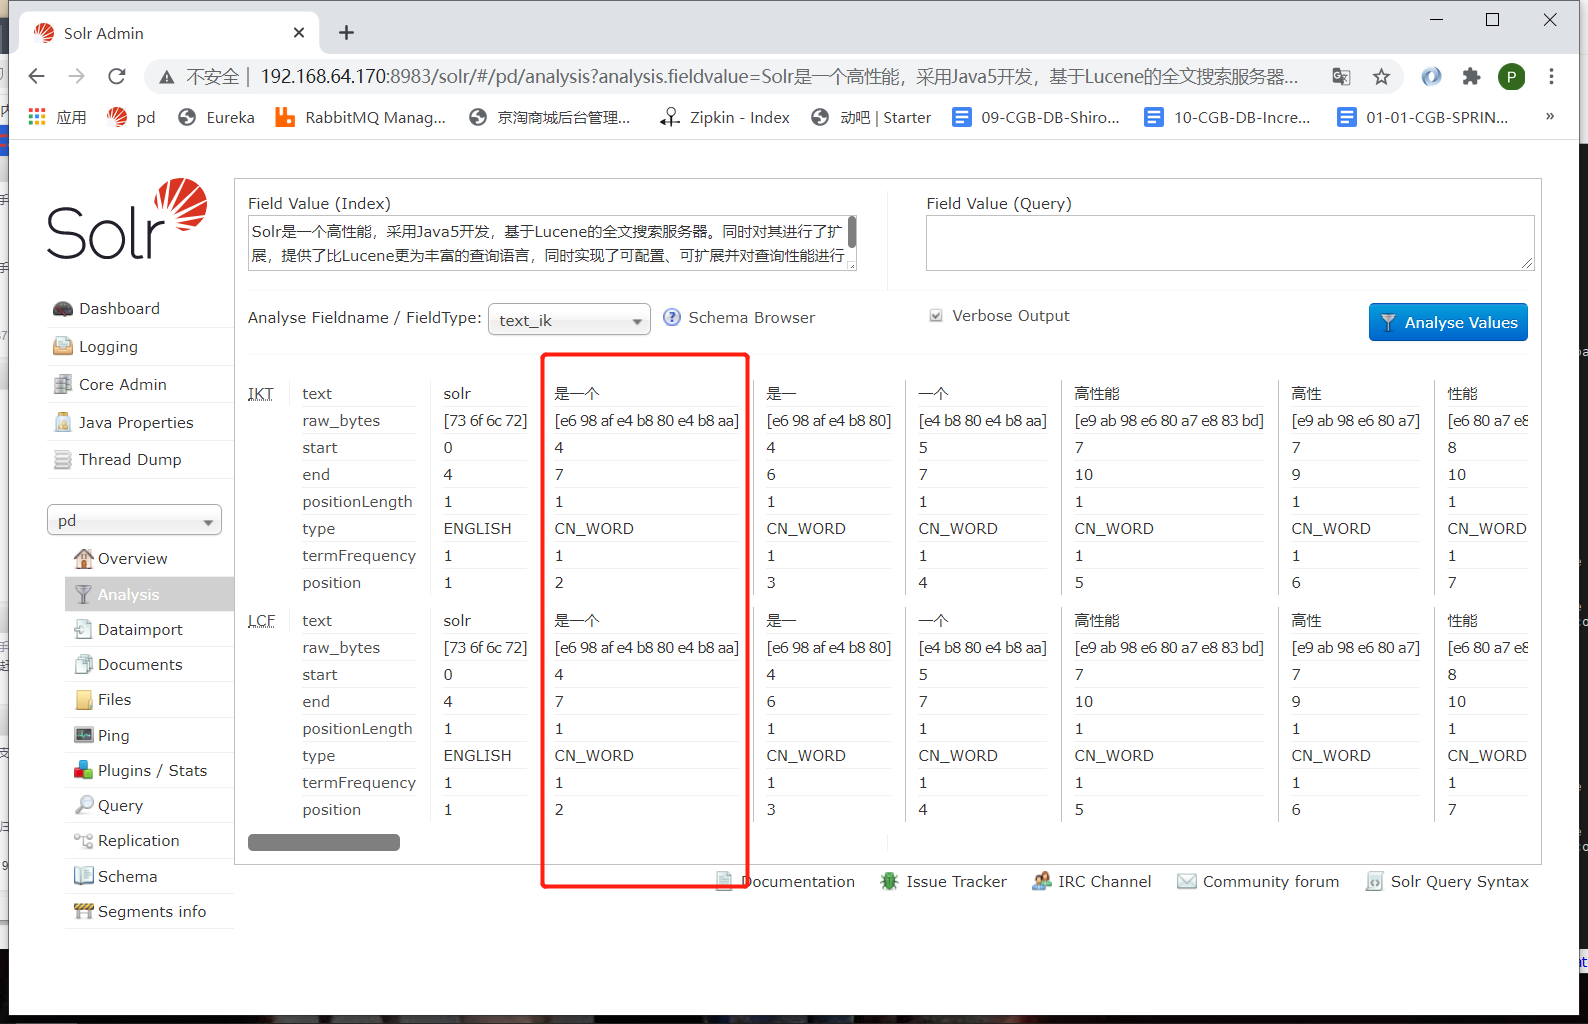The width and height of the screenshot is (1588, 1024).
Task: Open the IRC Channel link
Action: click(x=1104, y=881)
